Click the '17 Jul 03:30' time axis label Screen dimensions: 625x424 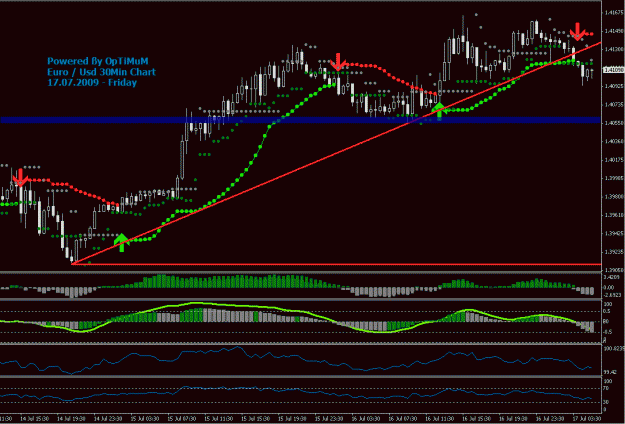tap(585, 418)
